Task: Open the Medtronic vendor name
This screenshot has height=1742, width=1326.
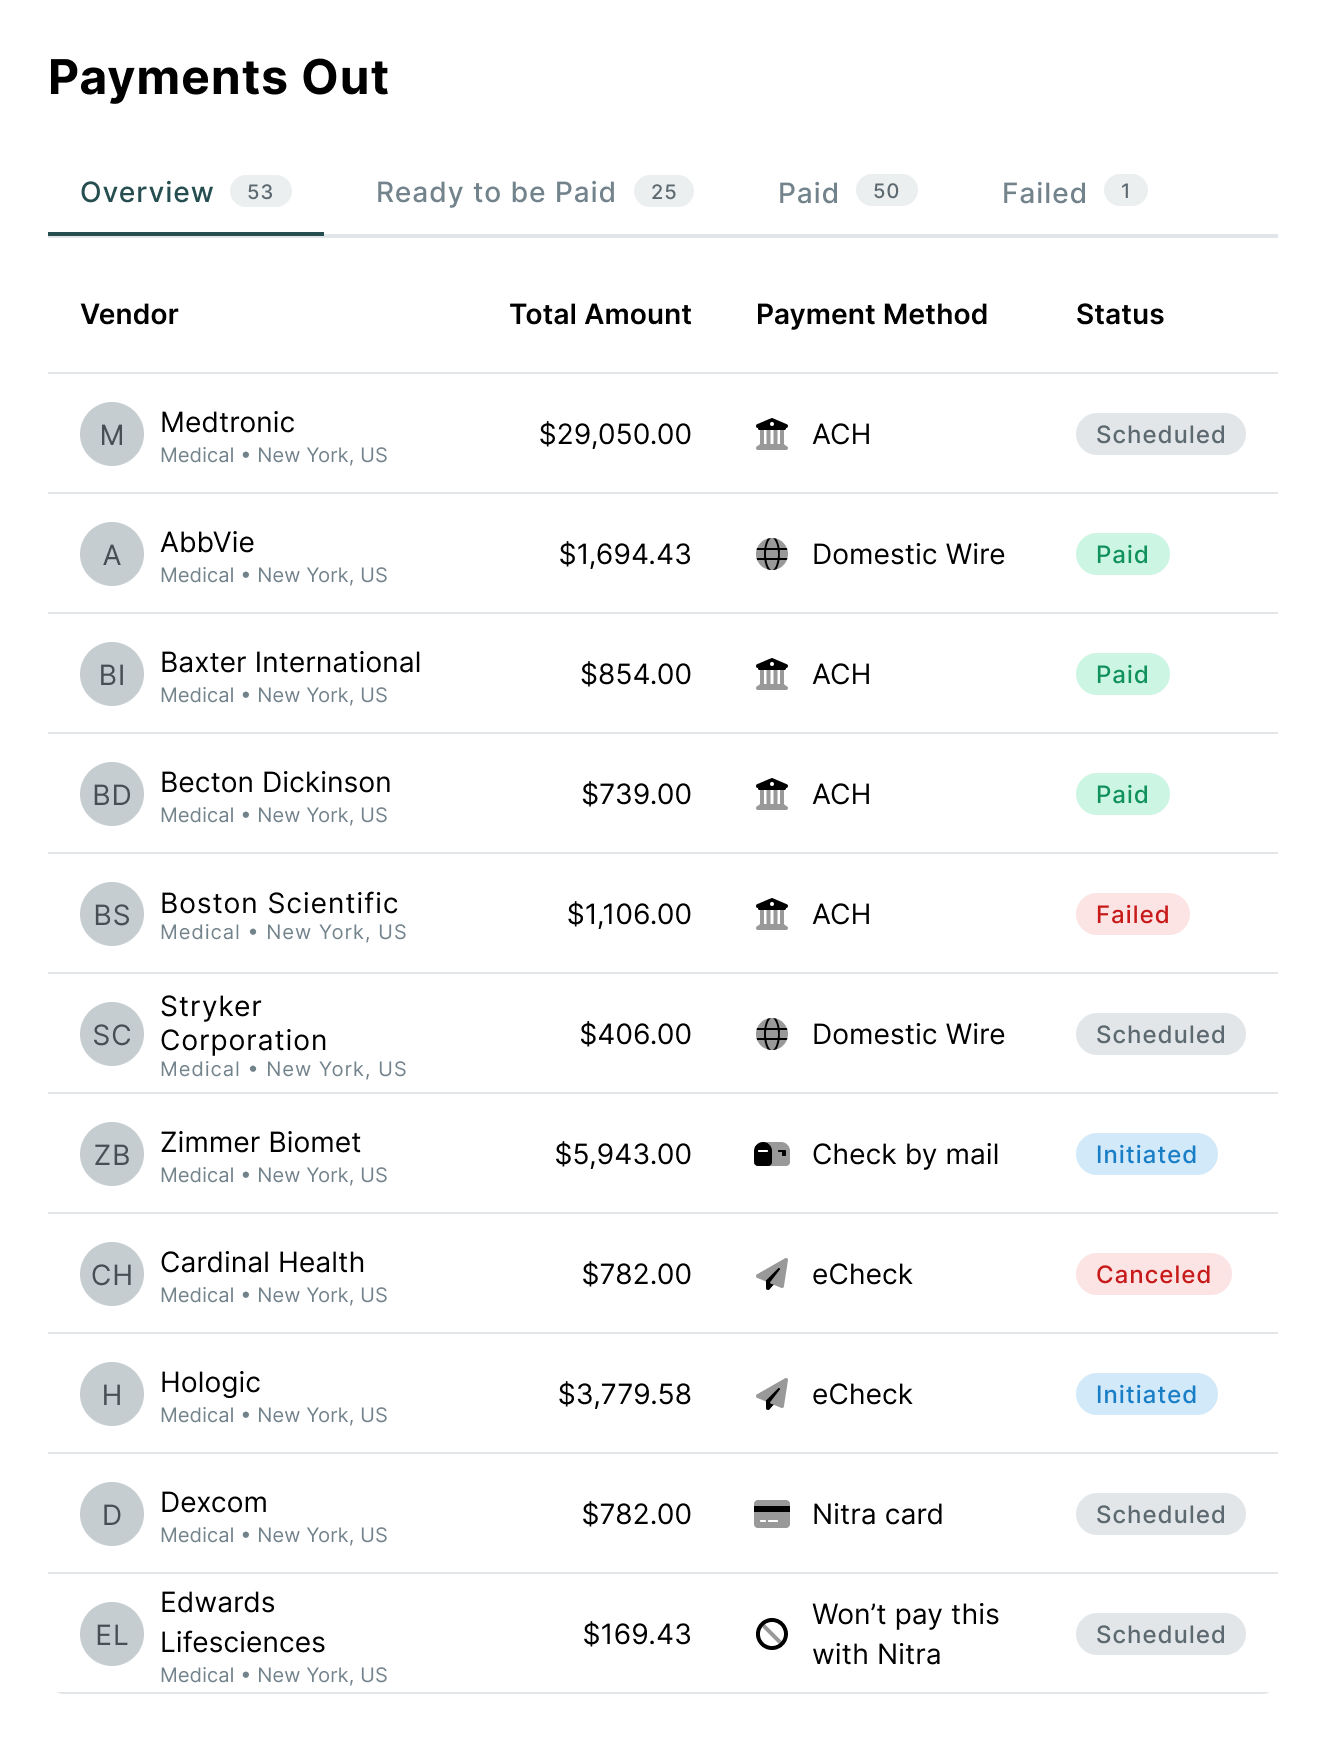Action: (228, 422)
